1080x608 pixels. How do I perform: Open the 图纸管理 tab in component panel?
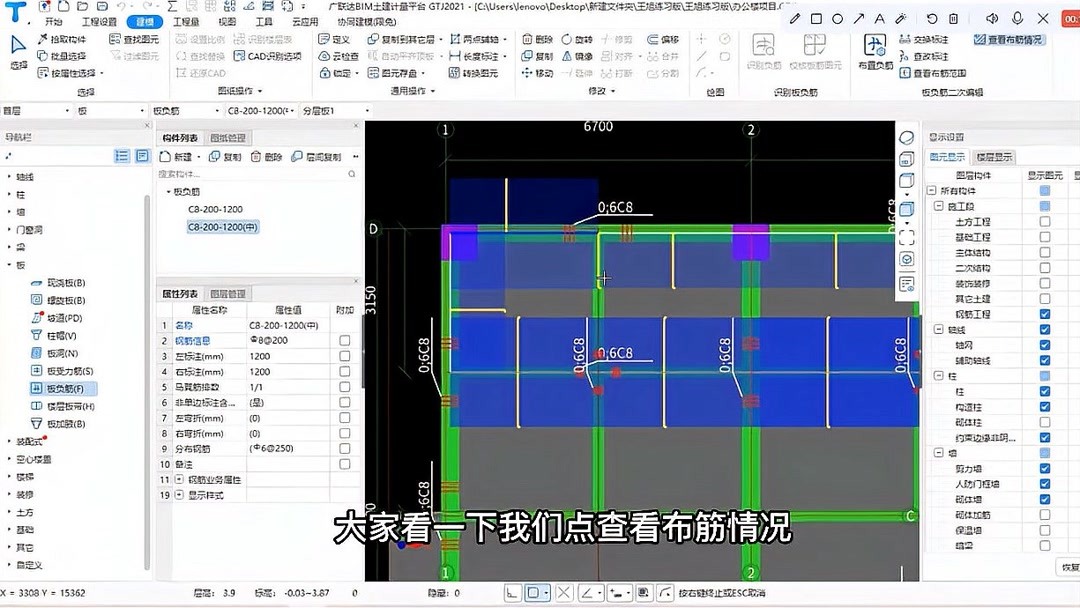(x=227, y=138)
